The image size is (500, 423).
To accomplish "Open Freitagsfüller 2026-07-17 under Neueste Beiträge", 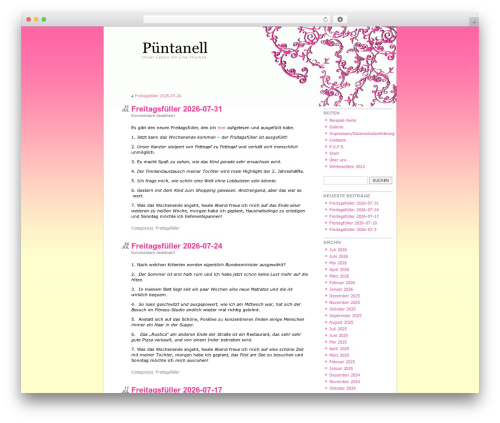I will coord(354,216).
